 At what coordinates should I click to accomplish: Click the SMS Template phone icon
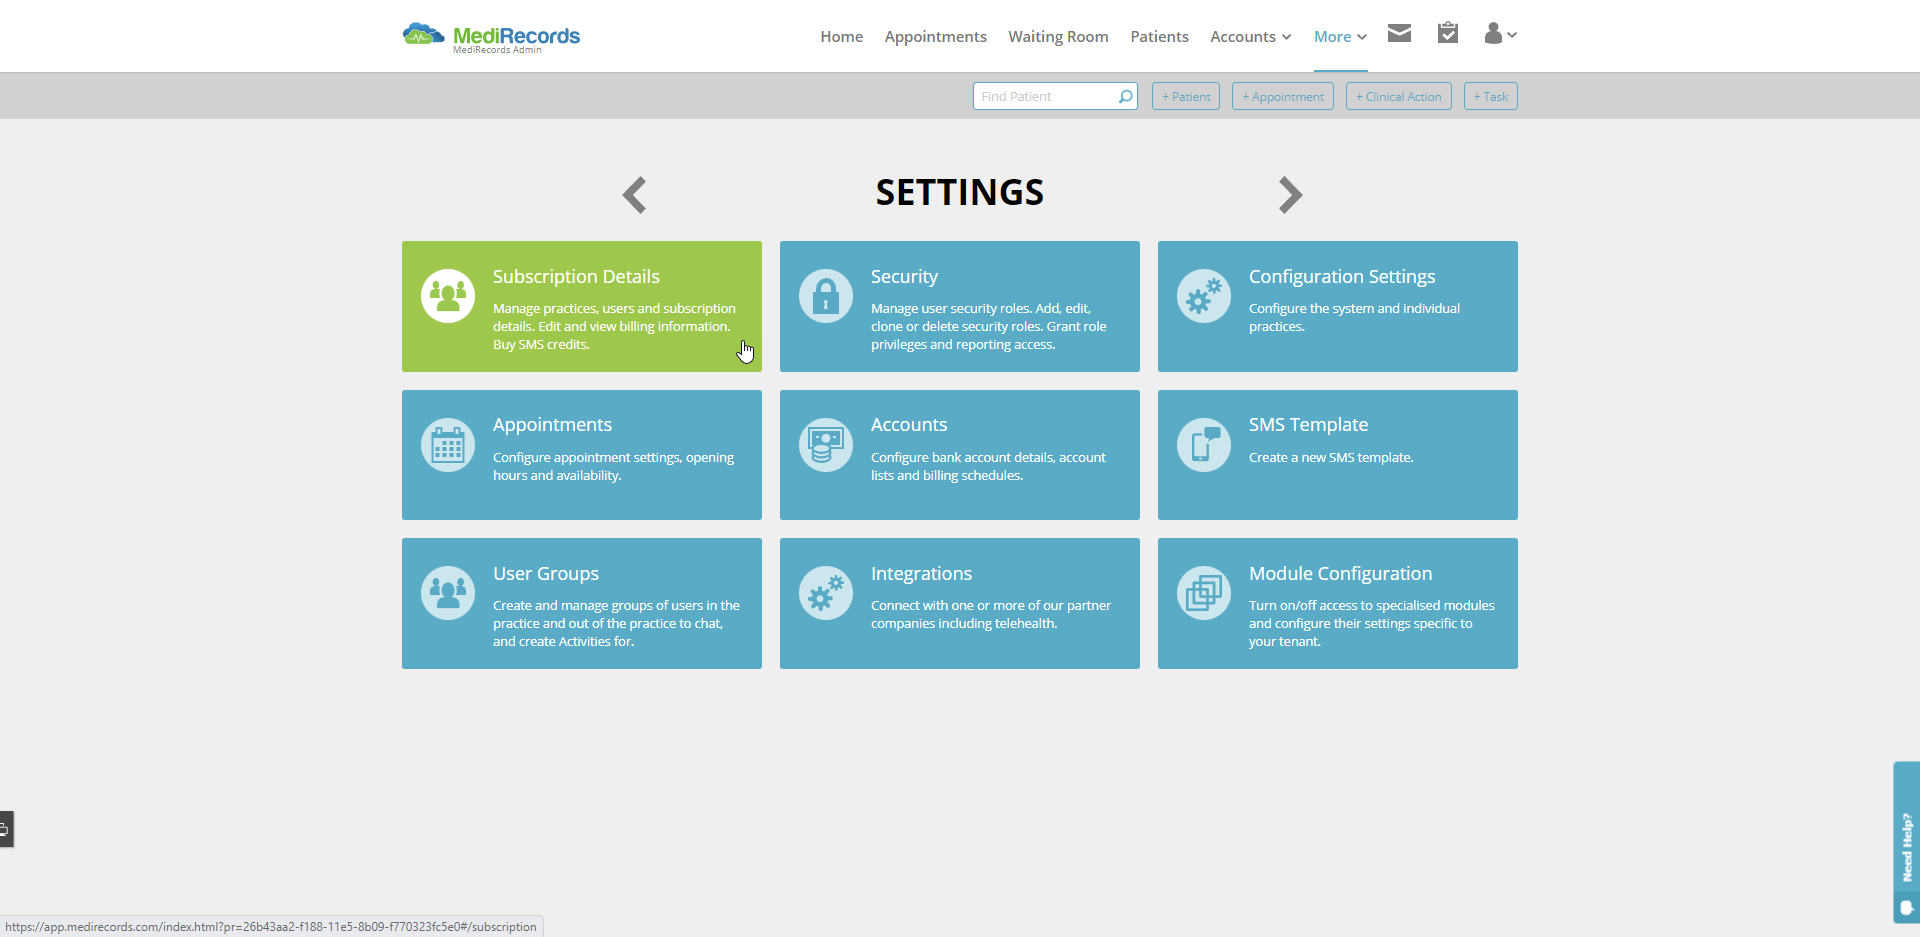[1204, 445]
